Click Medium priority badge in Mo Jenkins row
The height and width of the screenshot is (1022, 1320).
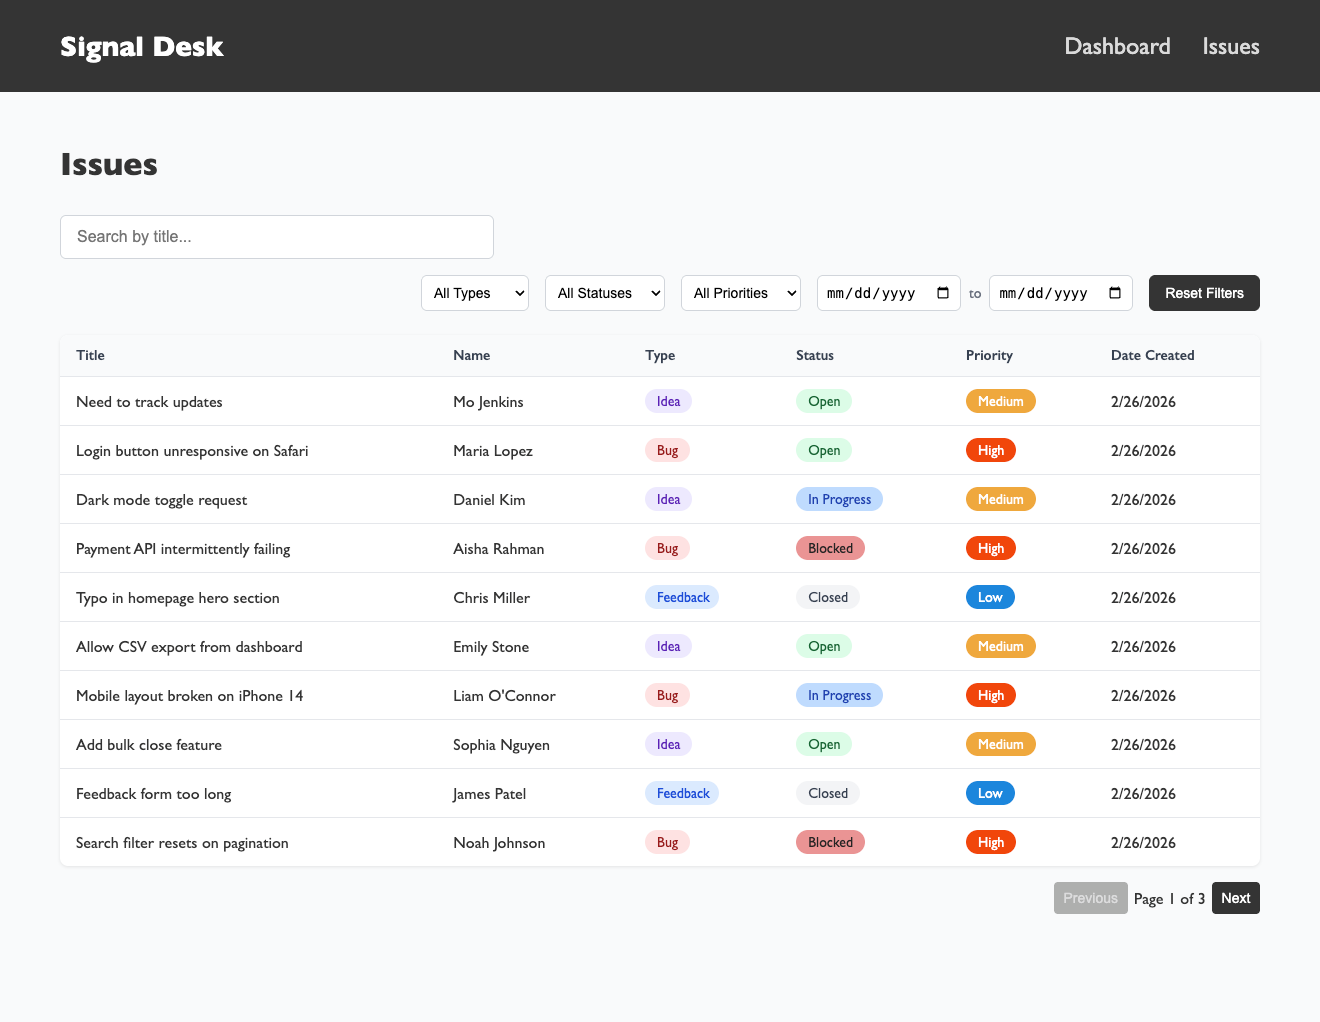1001,401
